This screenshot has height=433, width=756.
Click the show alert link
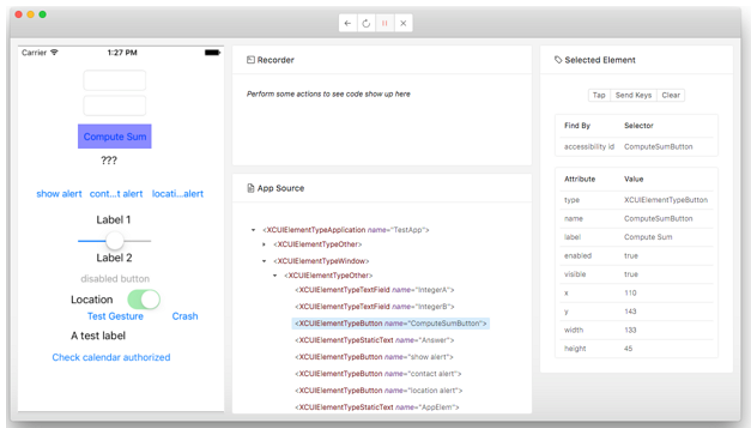coord(59,194)
